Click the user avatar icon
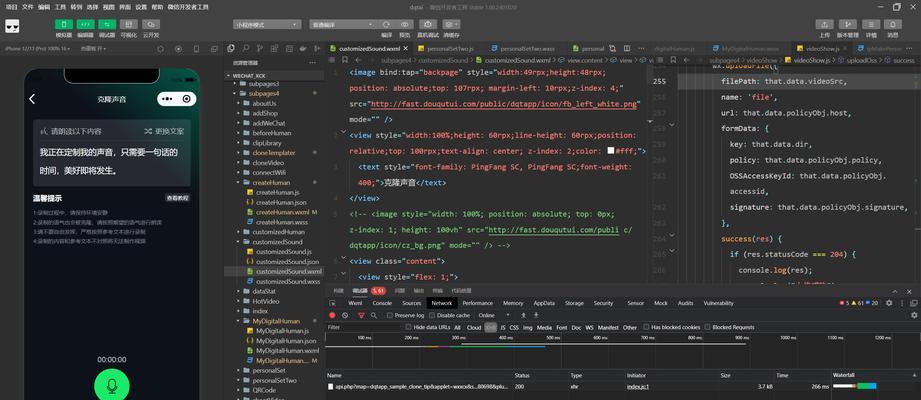The height and width of the screenshot is (400, 921). click(x=12, y=26)
